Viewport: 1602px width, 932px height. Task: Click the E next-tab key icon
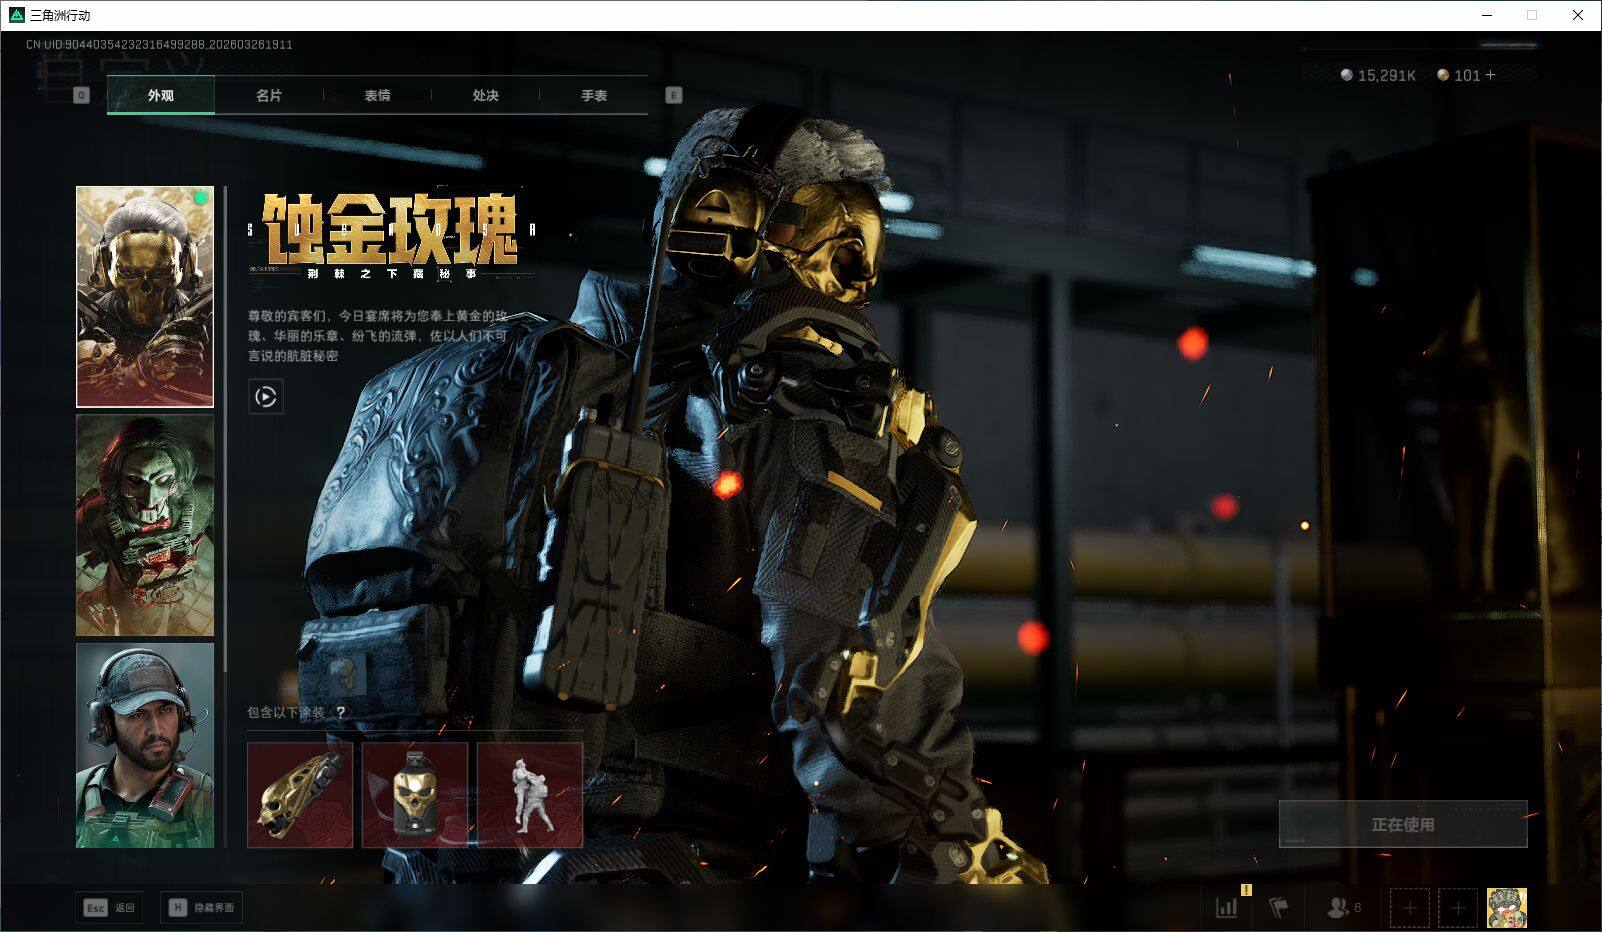pyautogui.click(x=674, y=95)
